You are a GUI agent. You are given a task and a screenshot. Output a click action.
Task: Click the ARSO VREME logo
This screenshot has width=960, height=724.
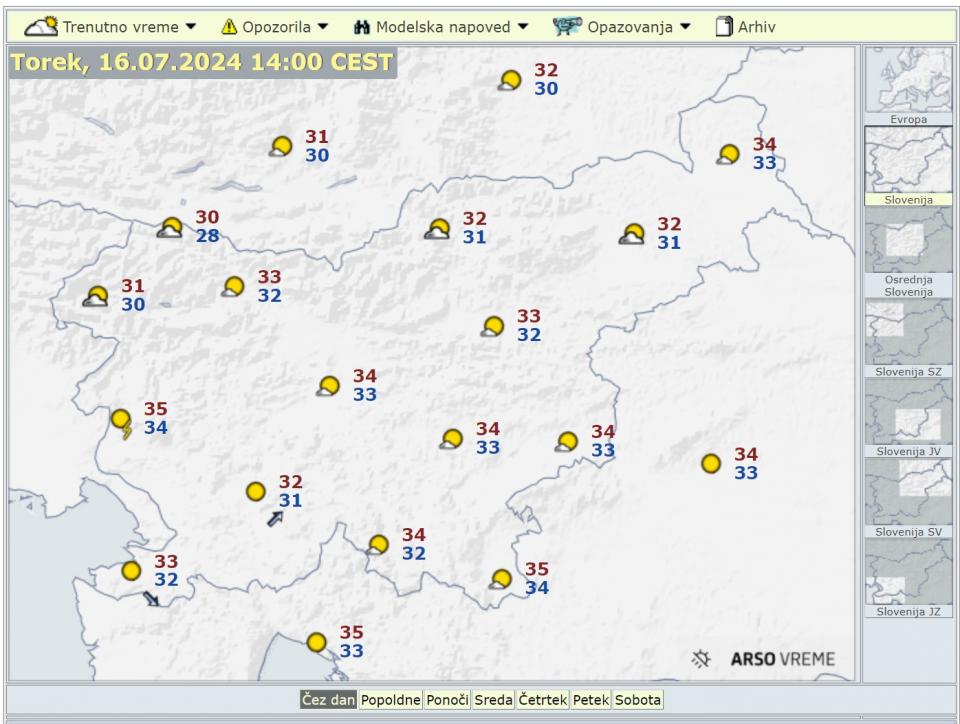click(764, 659)
